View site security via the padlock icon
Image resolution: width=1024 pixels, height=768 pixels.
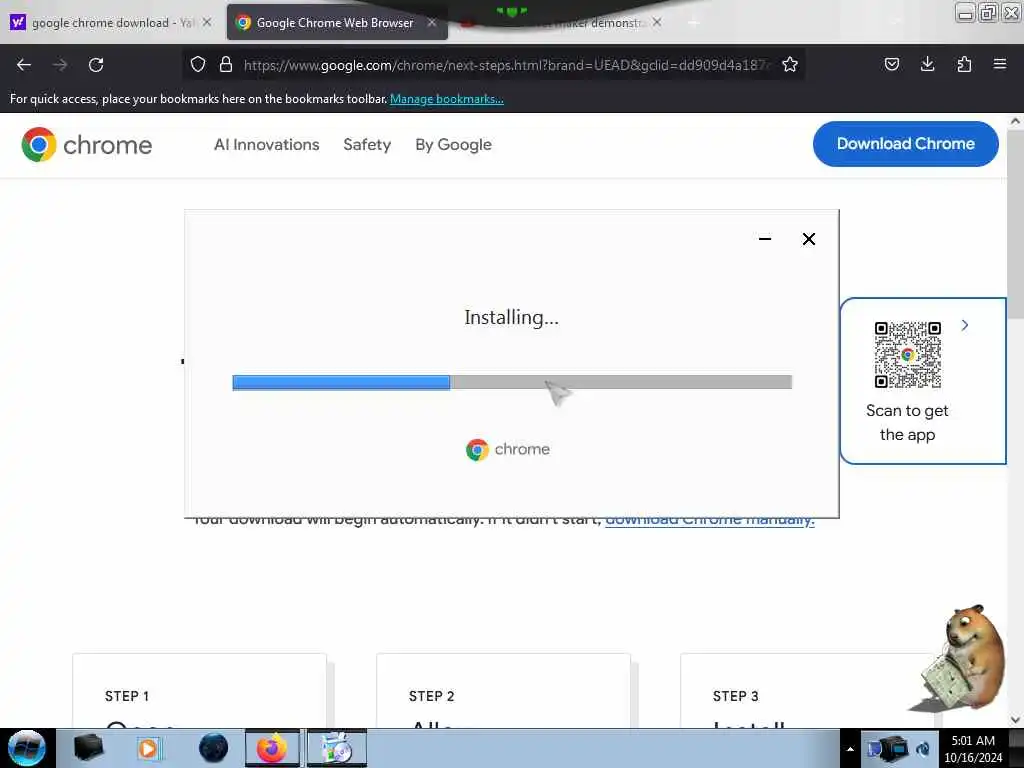pyautogui.click(x=226, y=64)
